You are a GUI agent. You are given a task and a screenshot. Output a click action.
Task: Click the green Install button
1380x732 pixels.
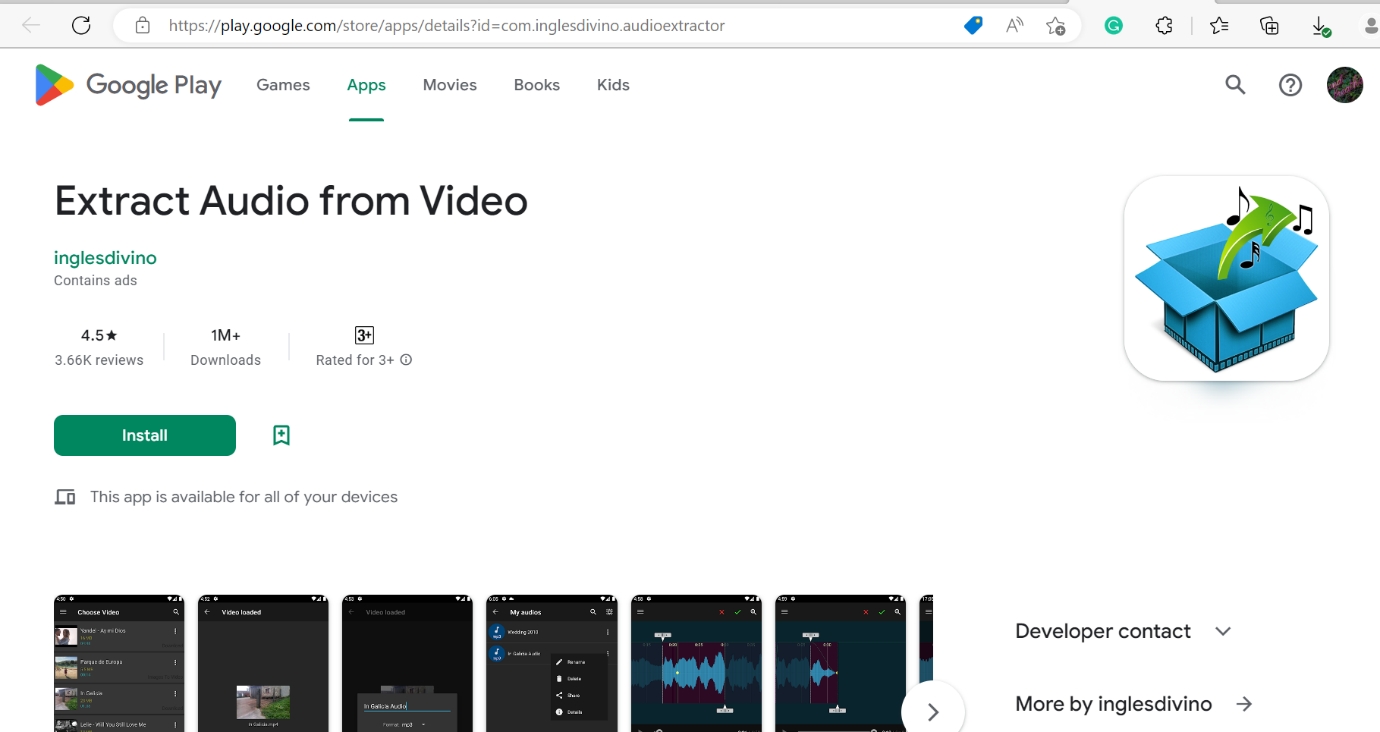pyautogui.click(x=145, y=435)
